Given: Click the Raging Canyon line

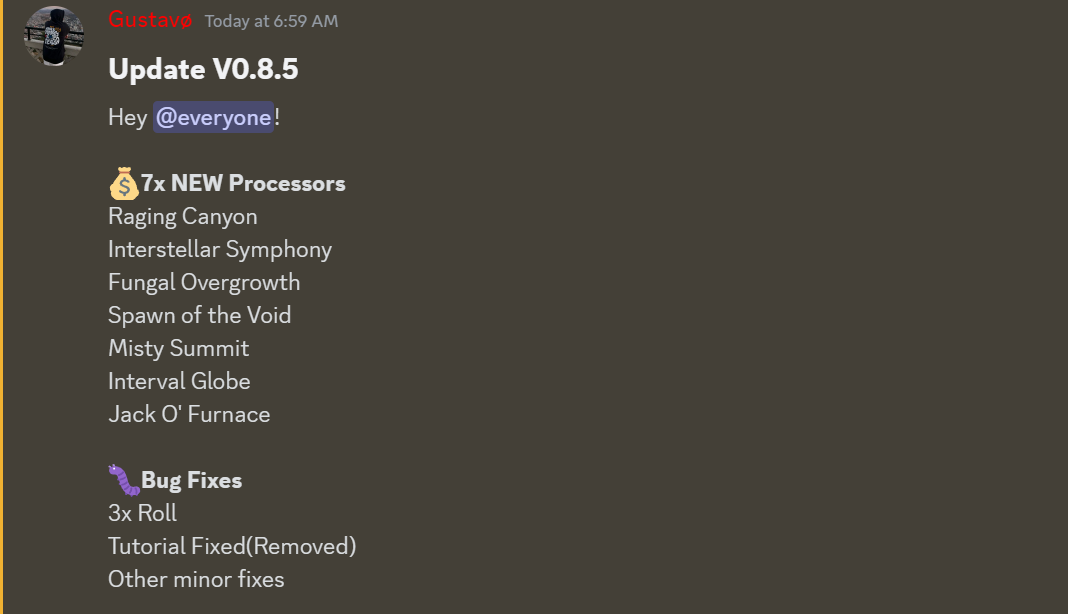Looking at the screenshot, I should pyautogui.click(x=182, y=216).
